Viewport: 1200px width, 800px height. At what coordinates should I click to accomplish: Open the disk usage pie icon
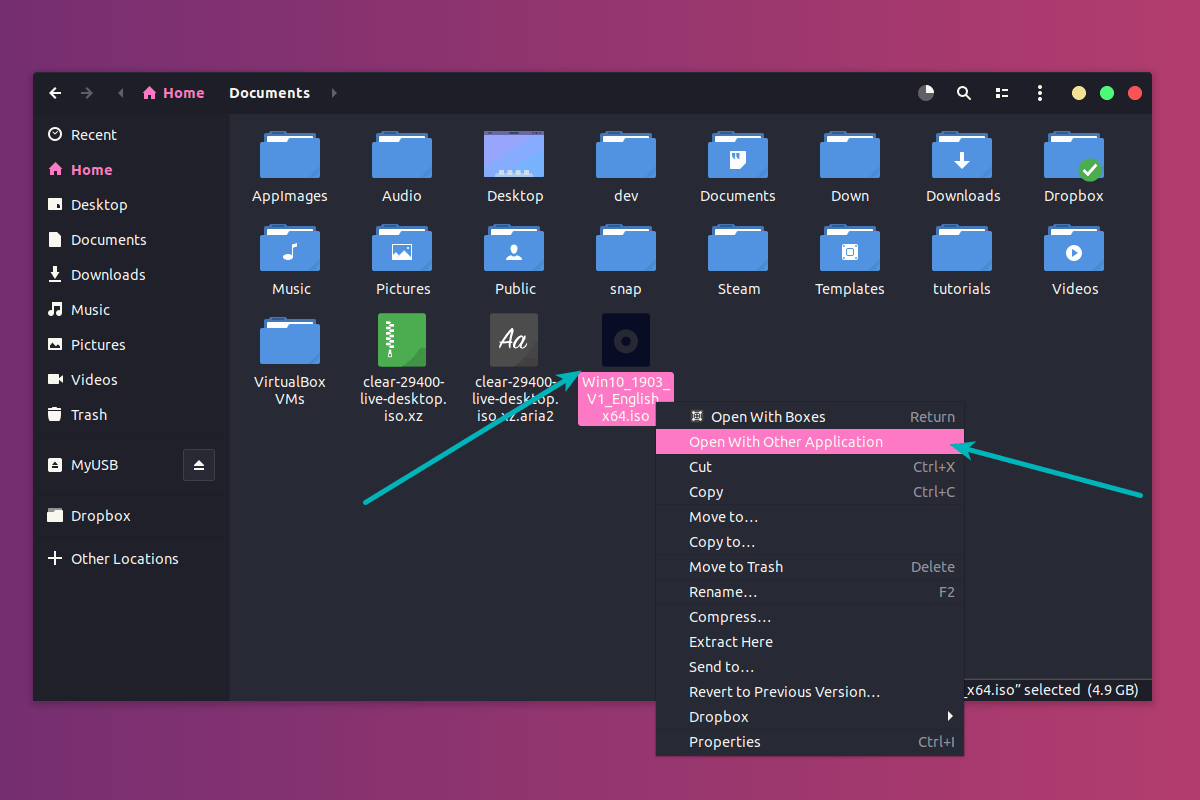pos(926,93)
